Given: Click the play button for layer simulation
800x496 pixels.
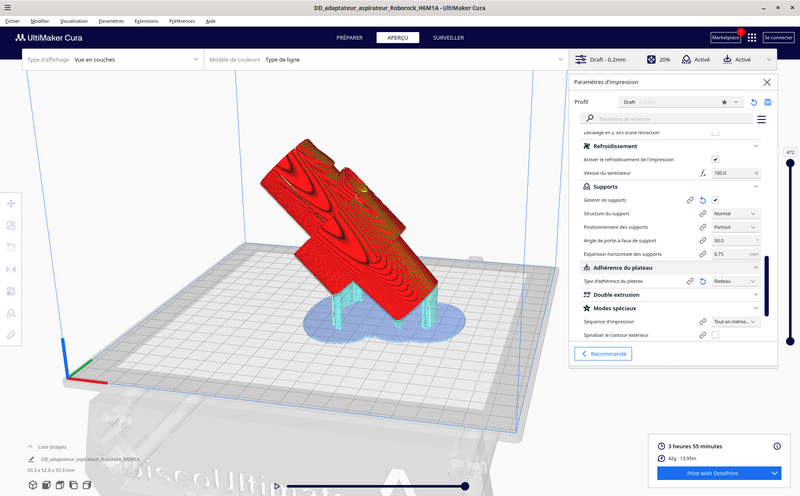Looking at the screenshot, I should 277,486.
